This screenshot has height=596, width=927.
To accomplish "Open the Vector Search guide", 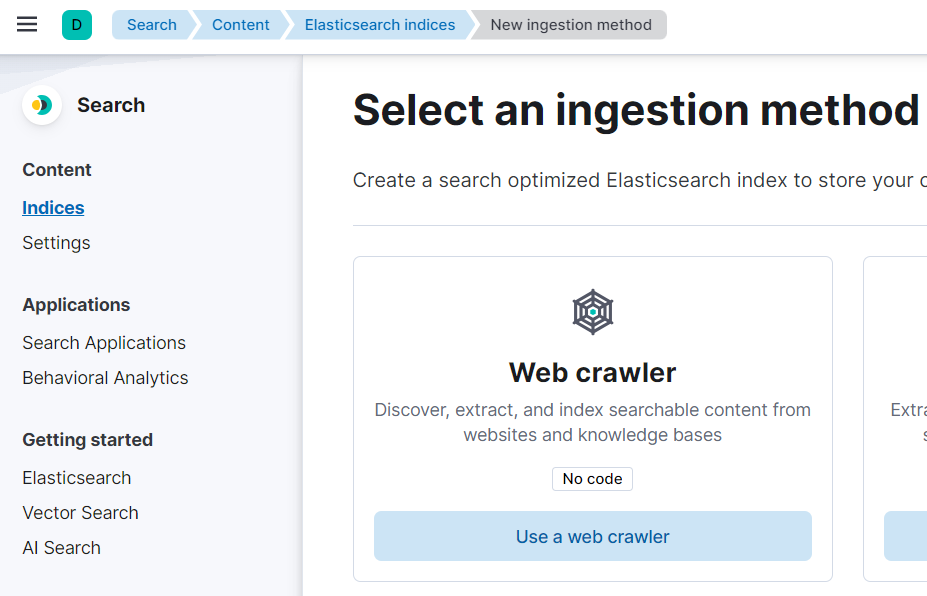I will click(80, 512).
